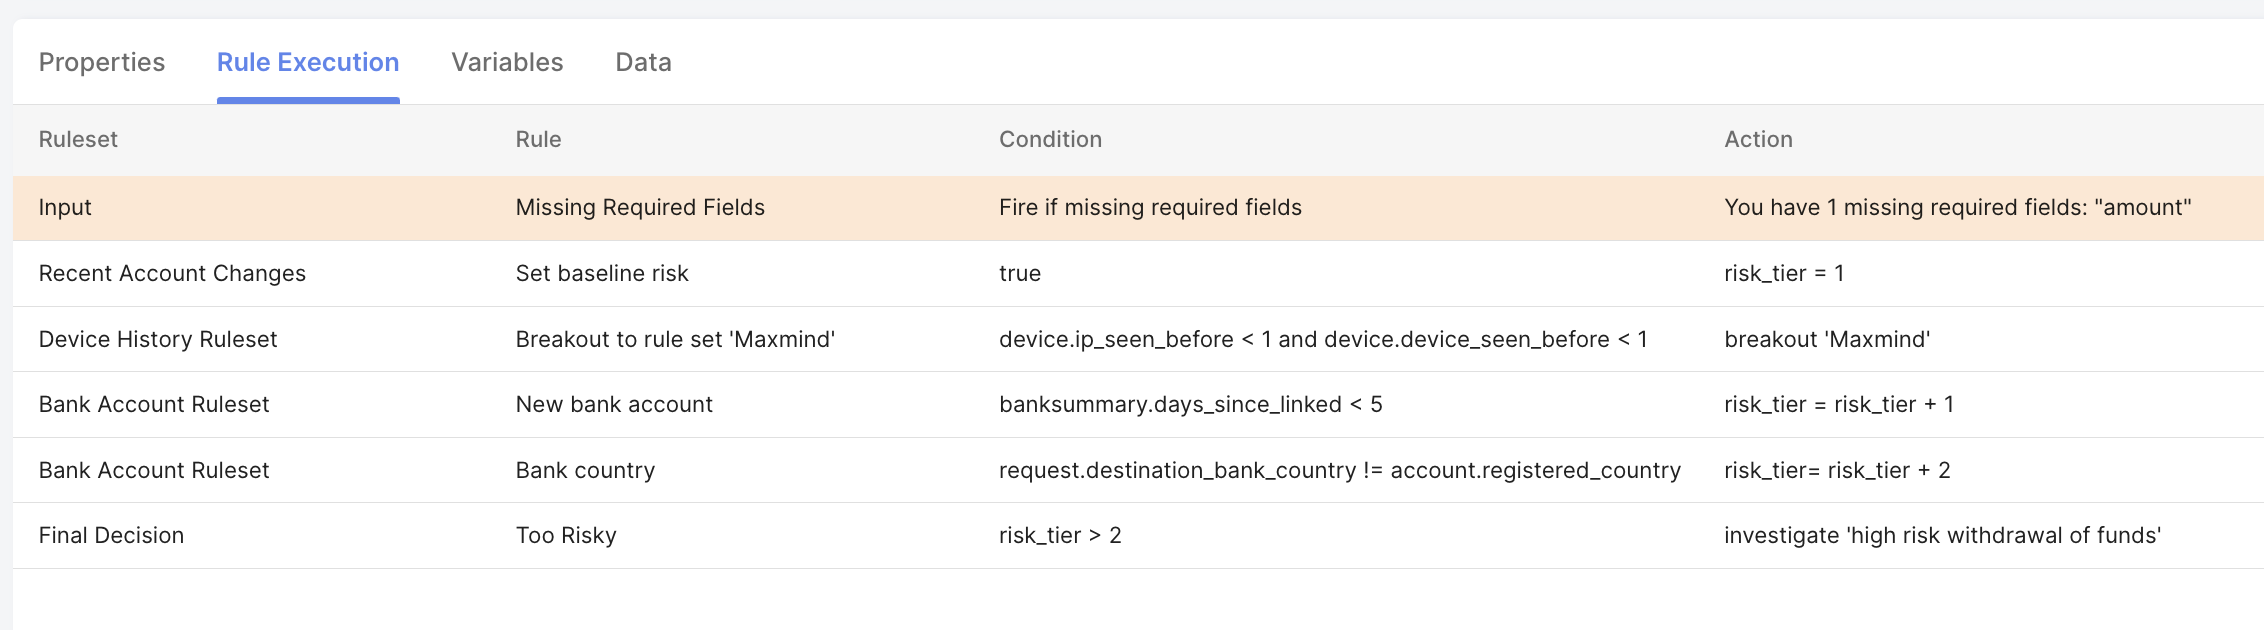This screenshot has height=630, width=2264.
Task: Click the Breakout to rule set 'Maxmind' rule
Action: [x=675, y=339]
